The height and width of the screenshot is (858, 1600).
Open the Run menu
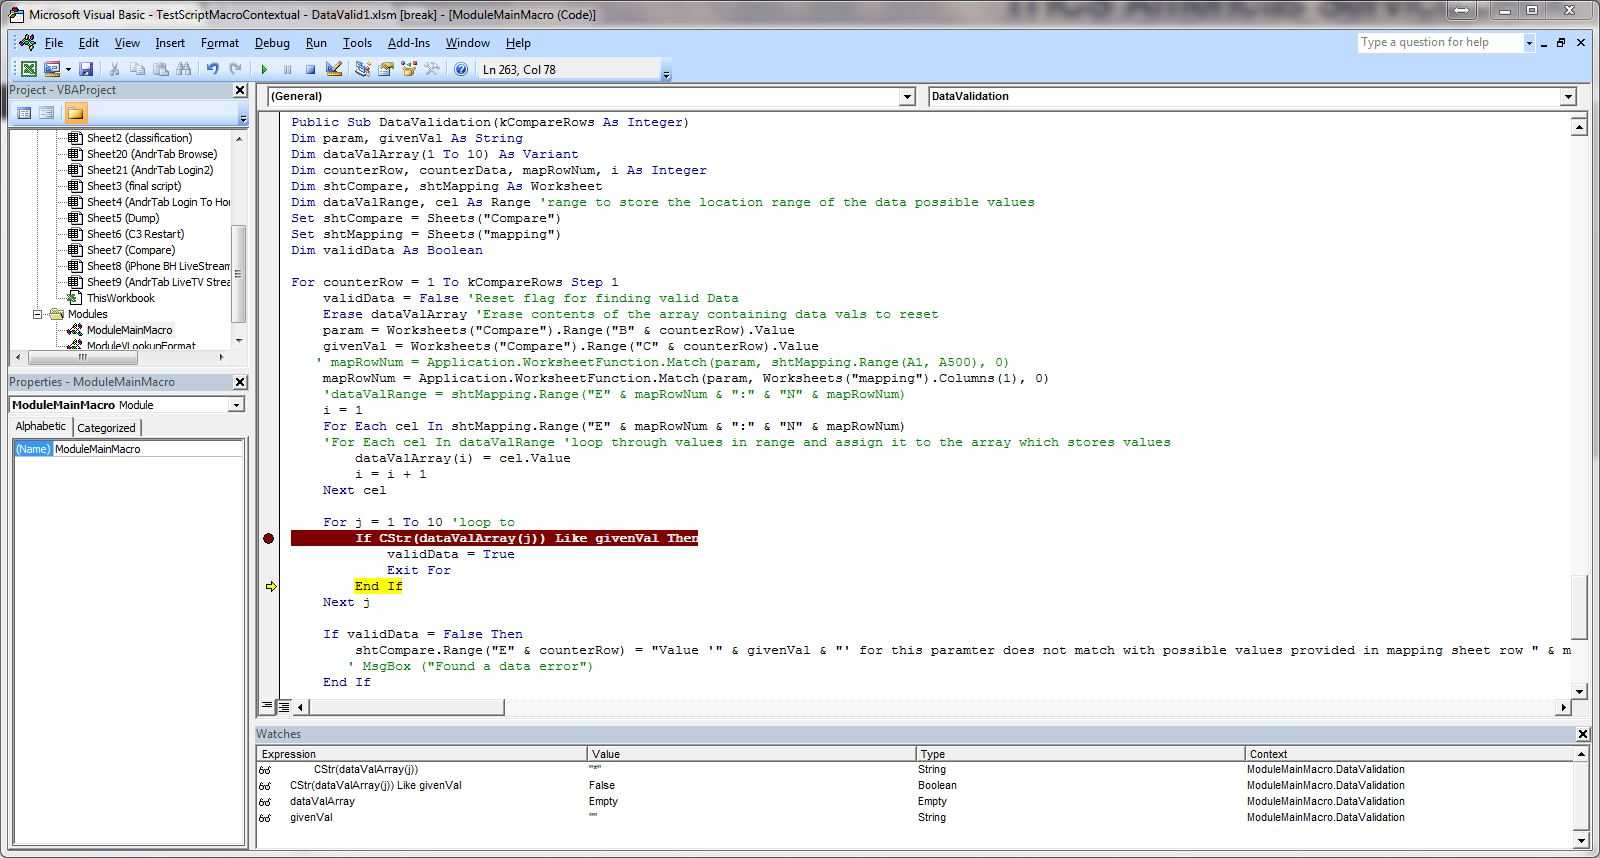(316, 43)
